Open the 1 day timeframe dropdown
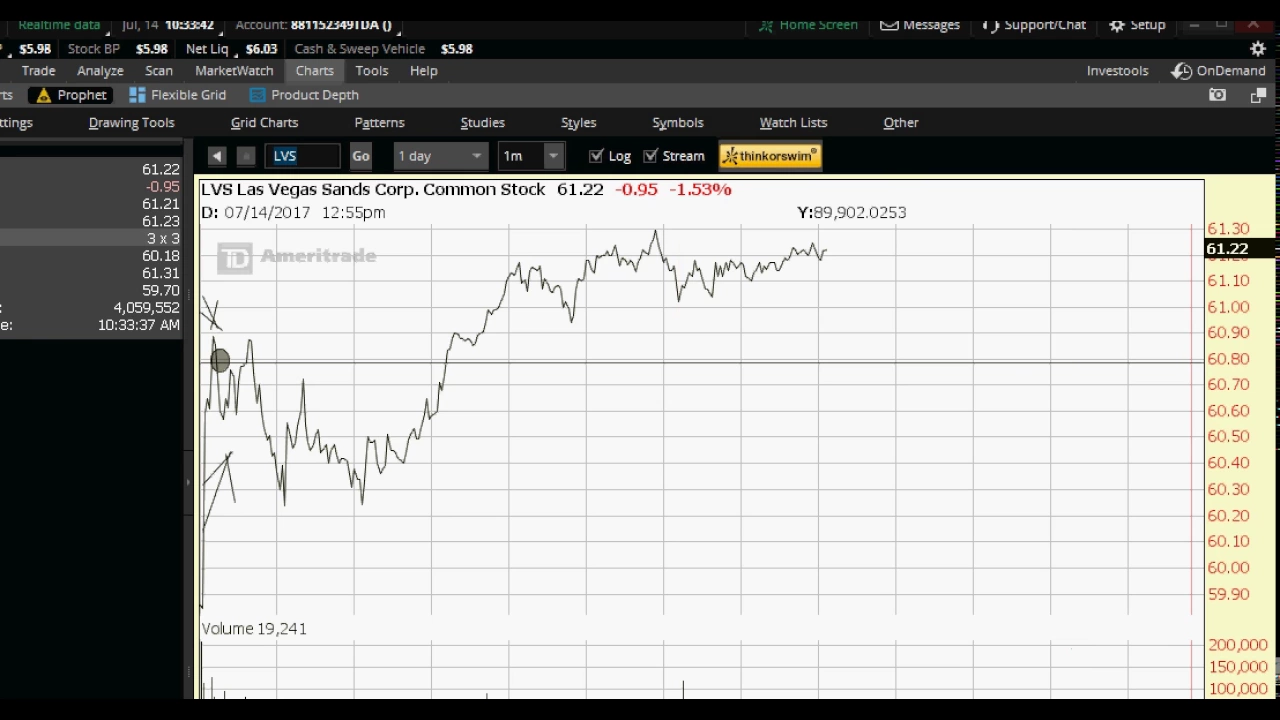The height and width of the screenshot is (720, 1280). click(440, 156)
